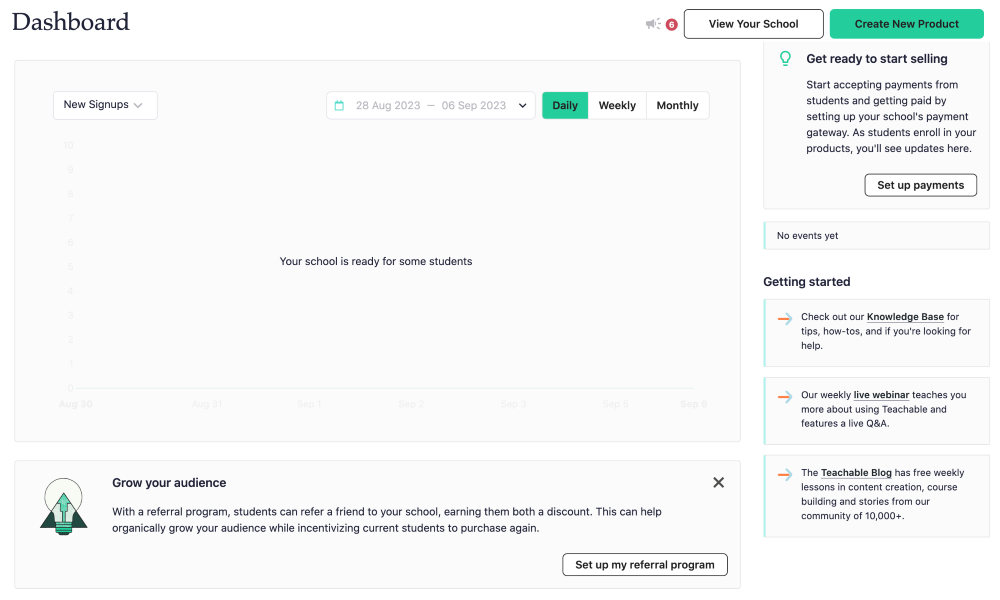Open the announcements megaphone icon
1000x600 pixels.
653,24
